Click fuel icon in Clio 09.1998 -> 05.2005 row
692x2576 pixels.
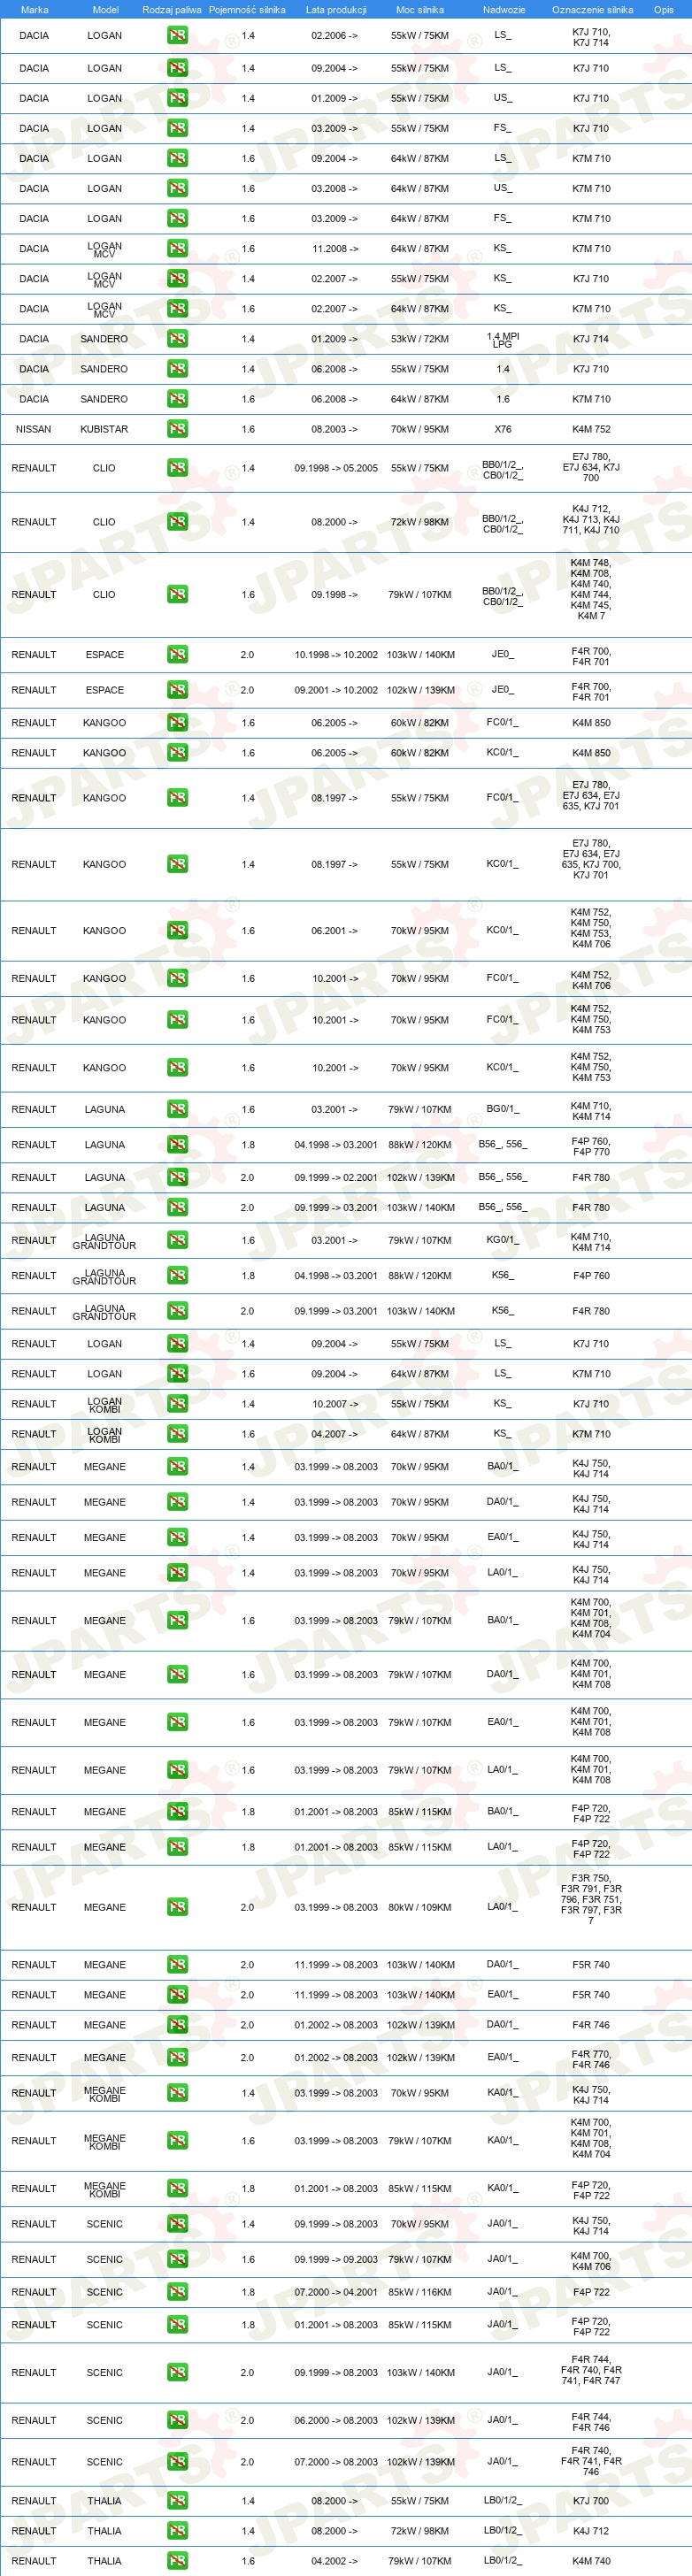point(177,468)
